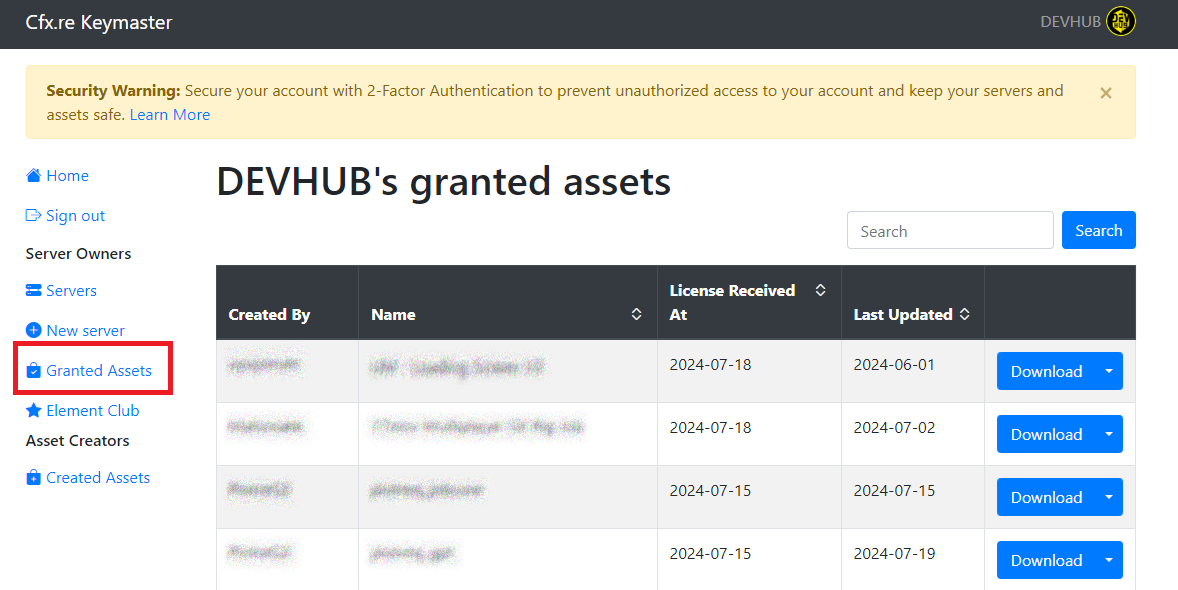Sort table by Name column

pyautogui.click(x=636, y=314)
